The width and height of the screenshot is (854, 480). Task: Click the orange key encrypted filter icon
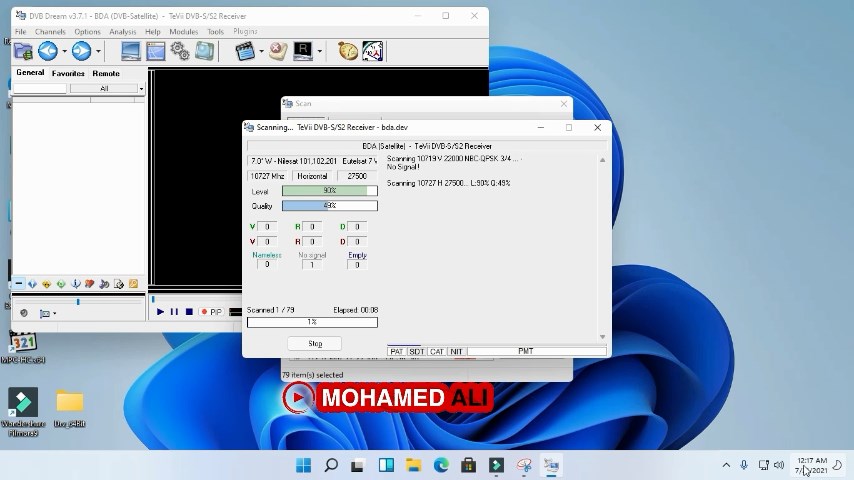pyautogui.click(x=133, y=284)
